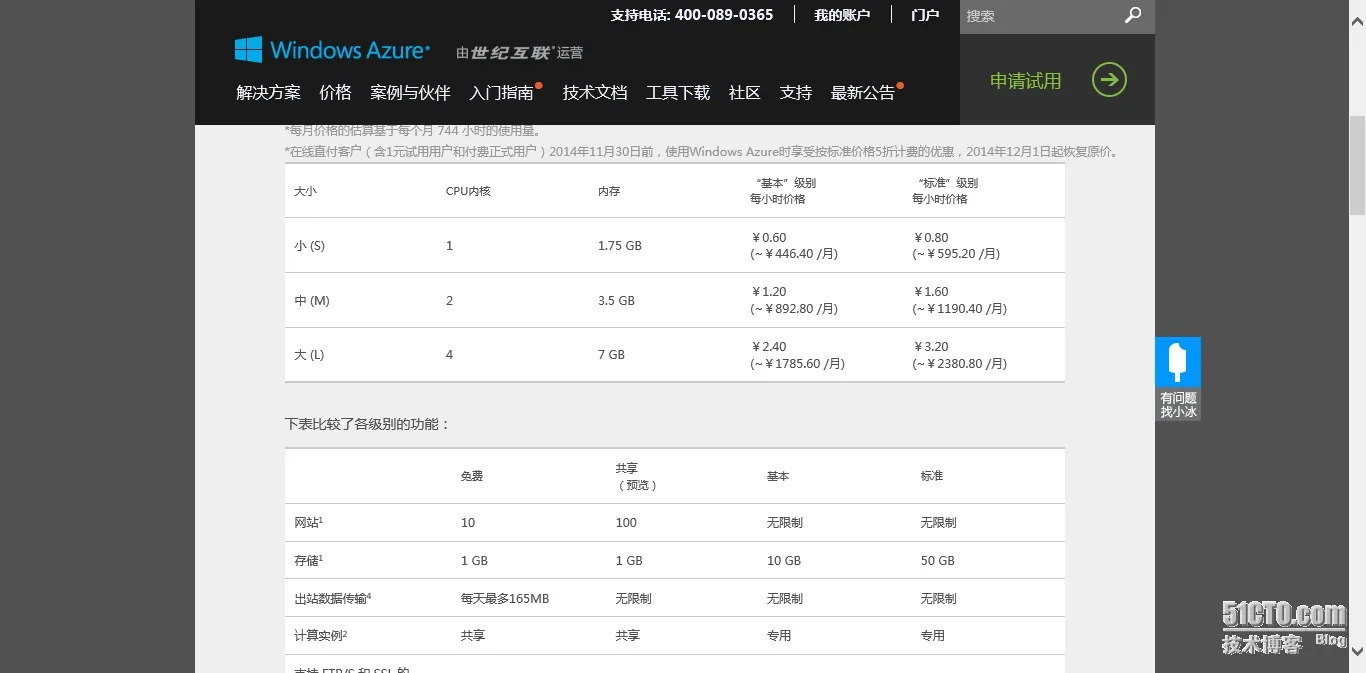1366x673 pixels.
Task: Click the ¥1.20 basic hourly price
Action: [768, 292]
